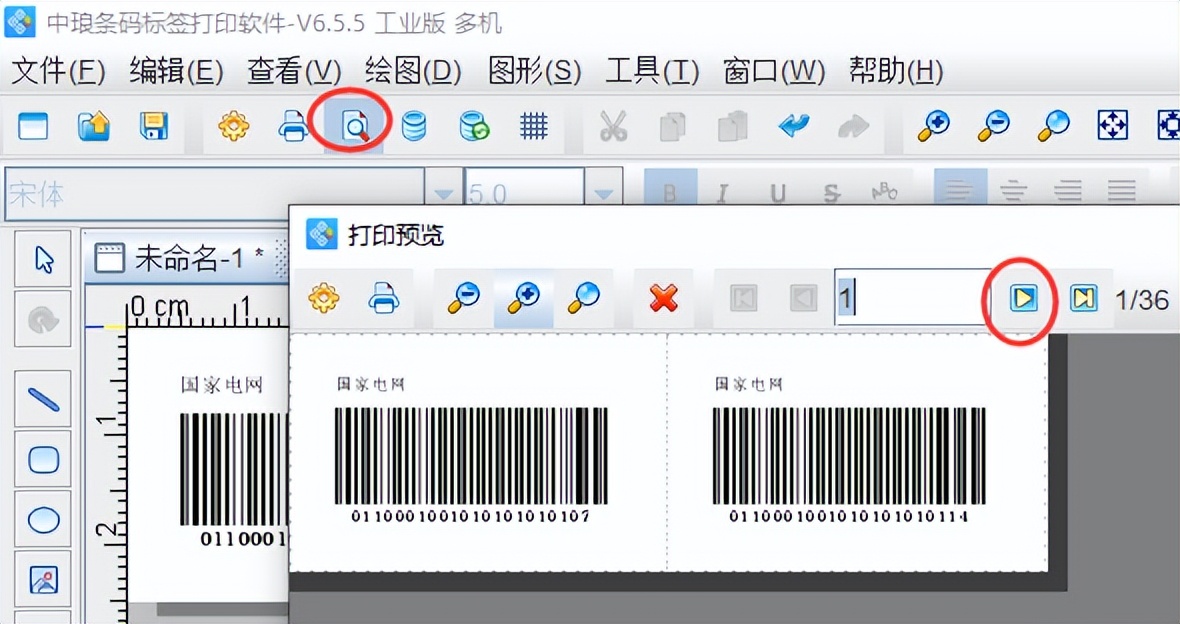This screenshot has width=1180, height=624.
Task: Open the 图形(S) menu
Action: (x=534, y=72)
